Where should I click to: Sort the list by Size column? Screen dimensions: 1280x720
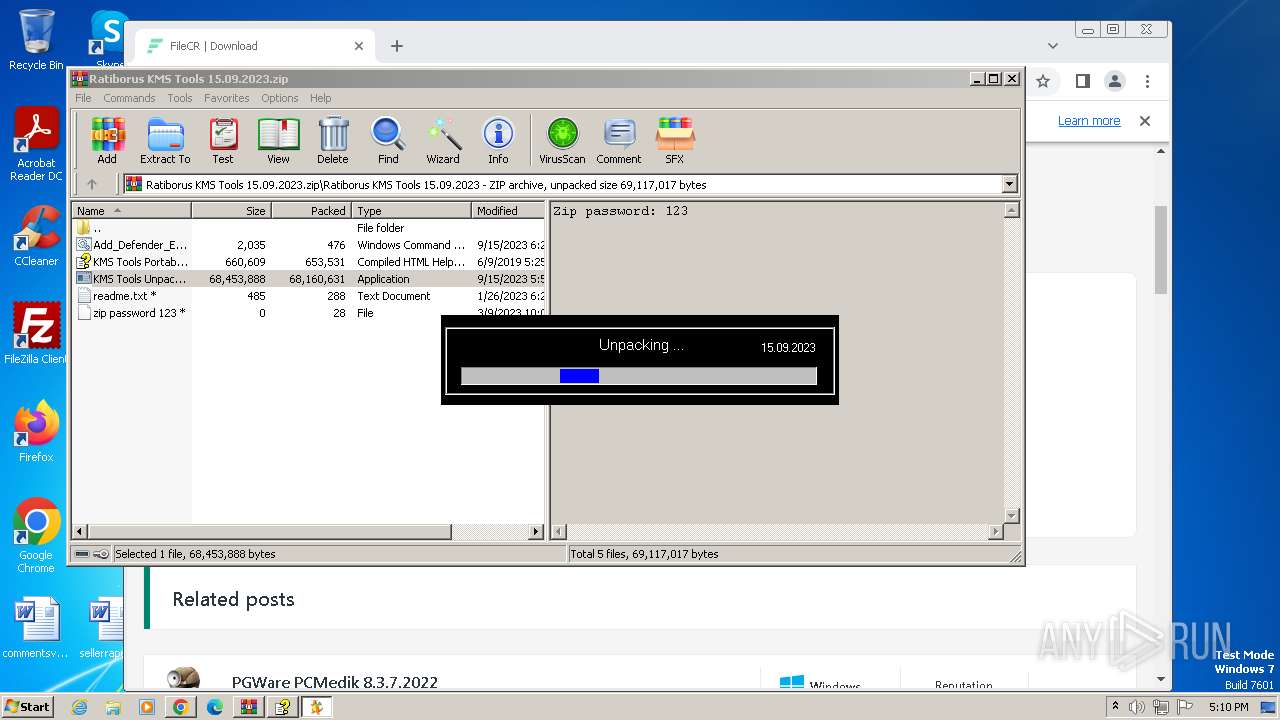coord(231,211)
